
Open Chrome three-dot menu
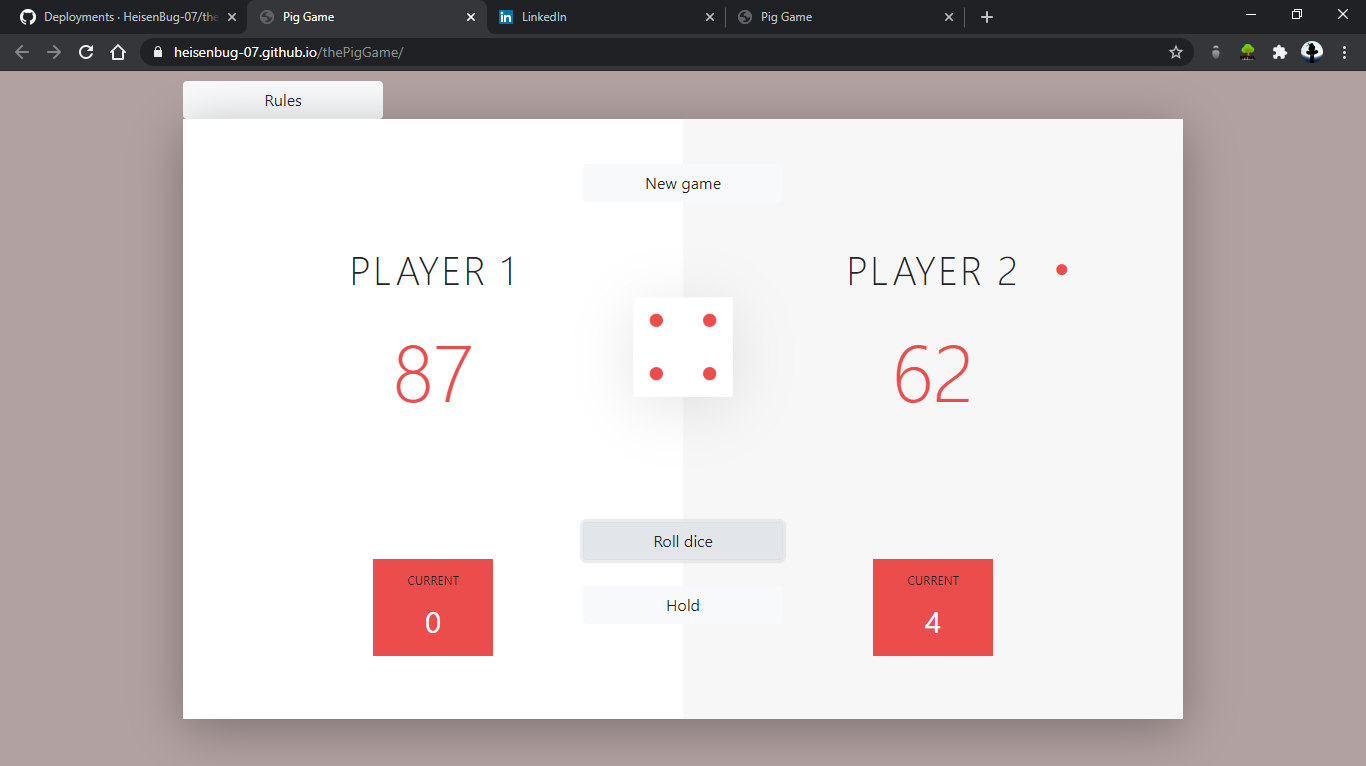point(1344,52)
